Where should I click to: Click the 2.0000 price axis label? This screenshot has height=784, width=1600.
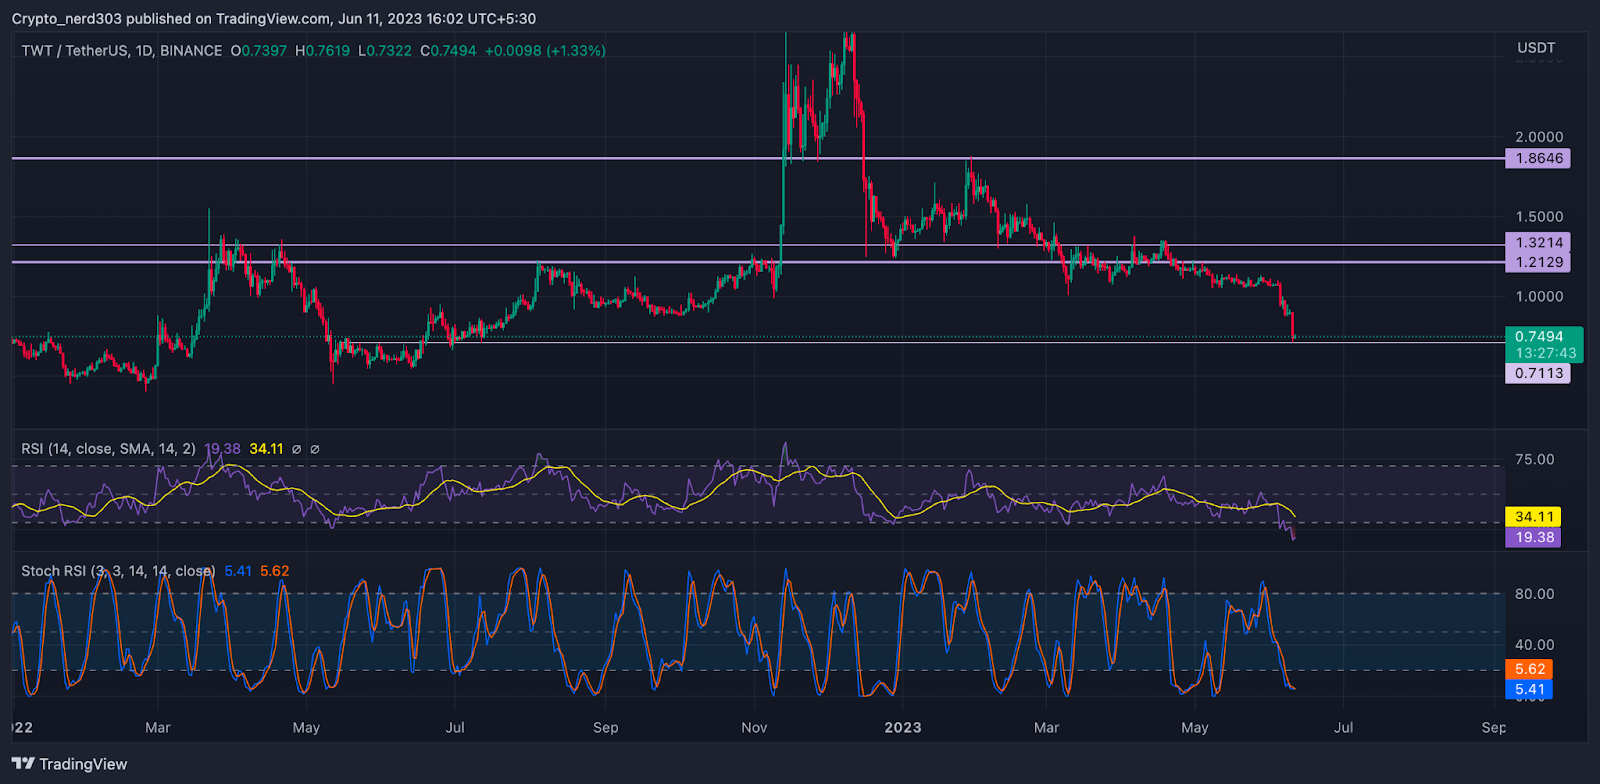(x=1538, y=137)
